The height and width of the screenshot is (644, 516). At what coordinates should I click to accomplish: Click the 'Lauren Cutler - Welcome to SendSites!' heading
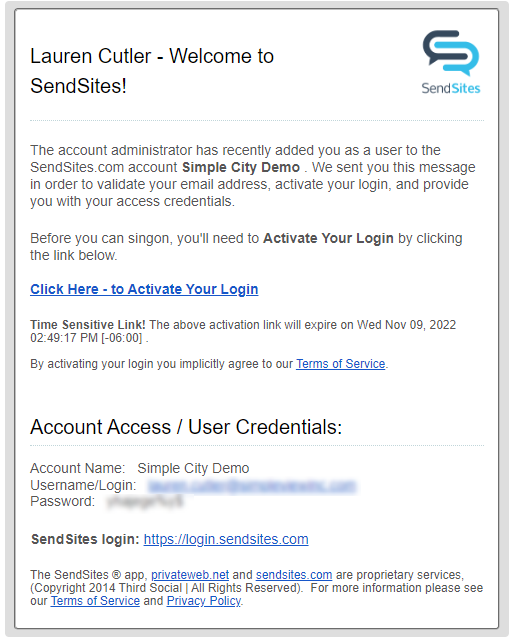152,71
